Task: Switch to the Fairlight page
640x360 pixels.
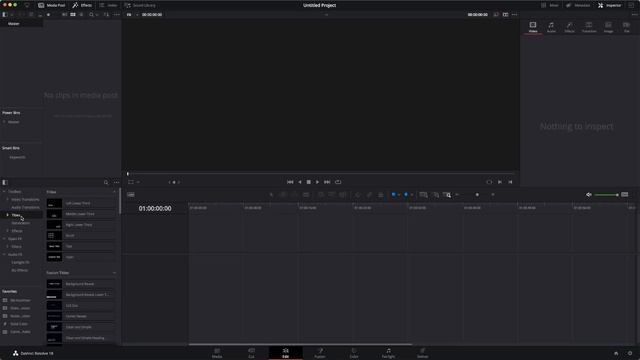Action: (388, 353)
